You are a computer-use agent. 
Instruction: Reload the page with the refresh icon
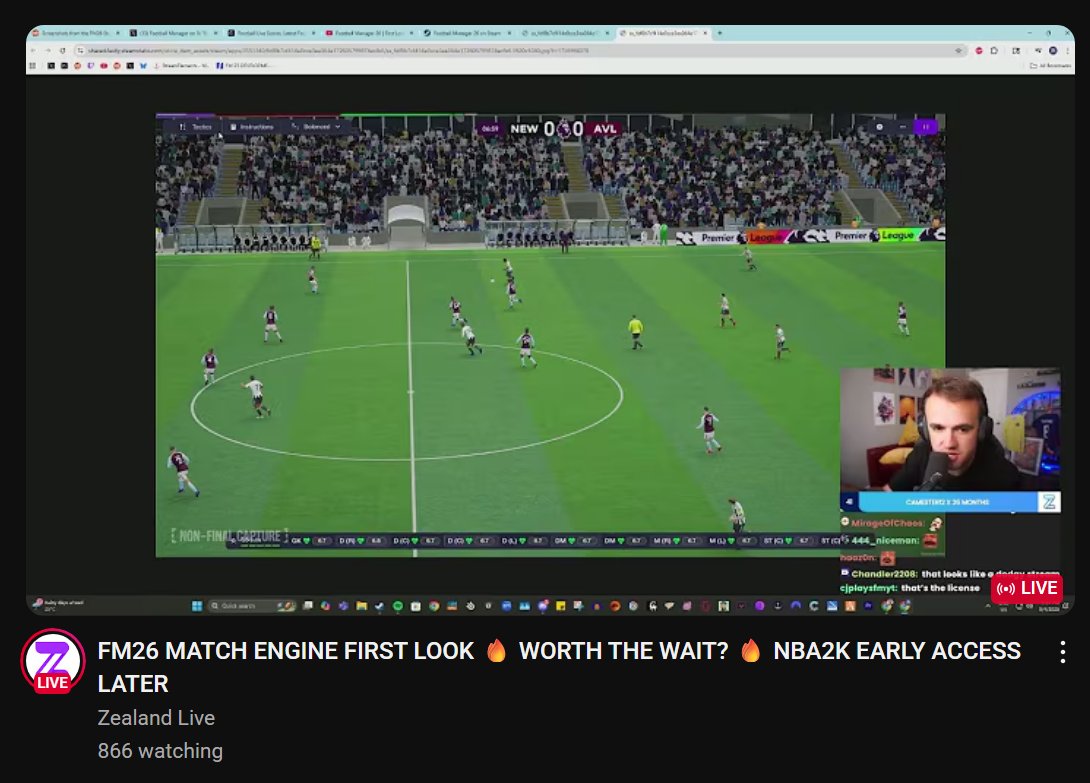click(x=63, y=51)
